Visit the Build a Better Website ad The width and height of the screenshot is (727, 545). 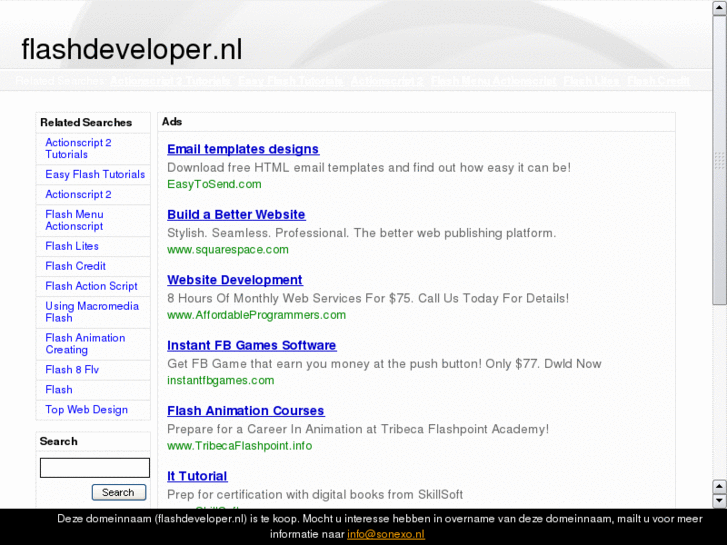(x=236, y=215)
